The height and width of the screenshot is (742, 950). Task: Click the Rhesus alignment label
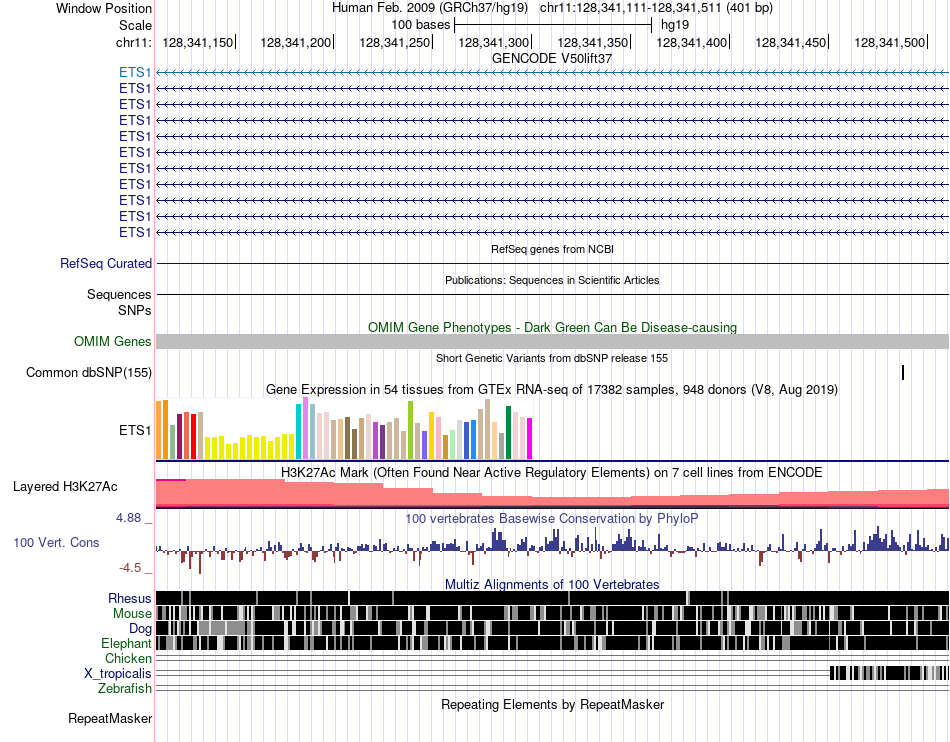pyautogui.click(x=130, y=598)
